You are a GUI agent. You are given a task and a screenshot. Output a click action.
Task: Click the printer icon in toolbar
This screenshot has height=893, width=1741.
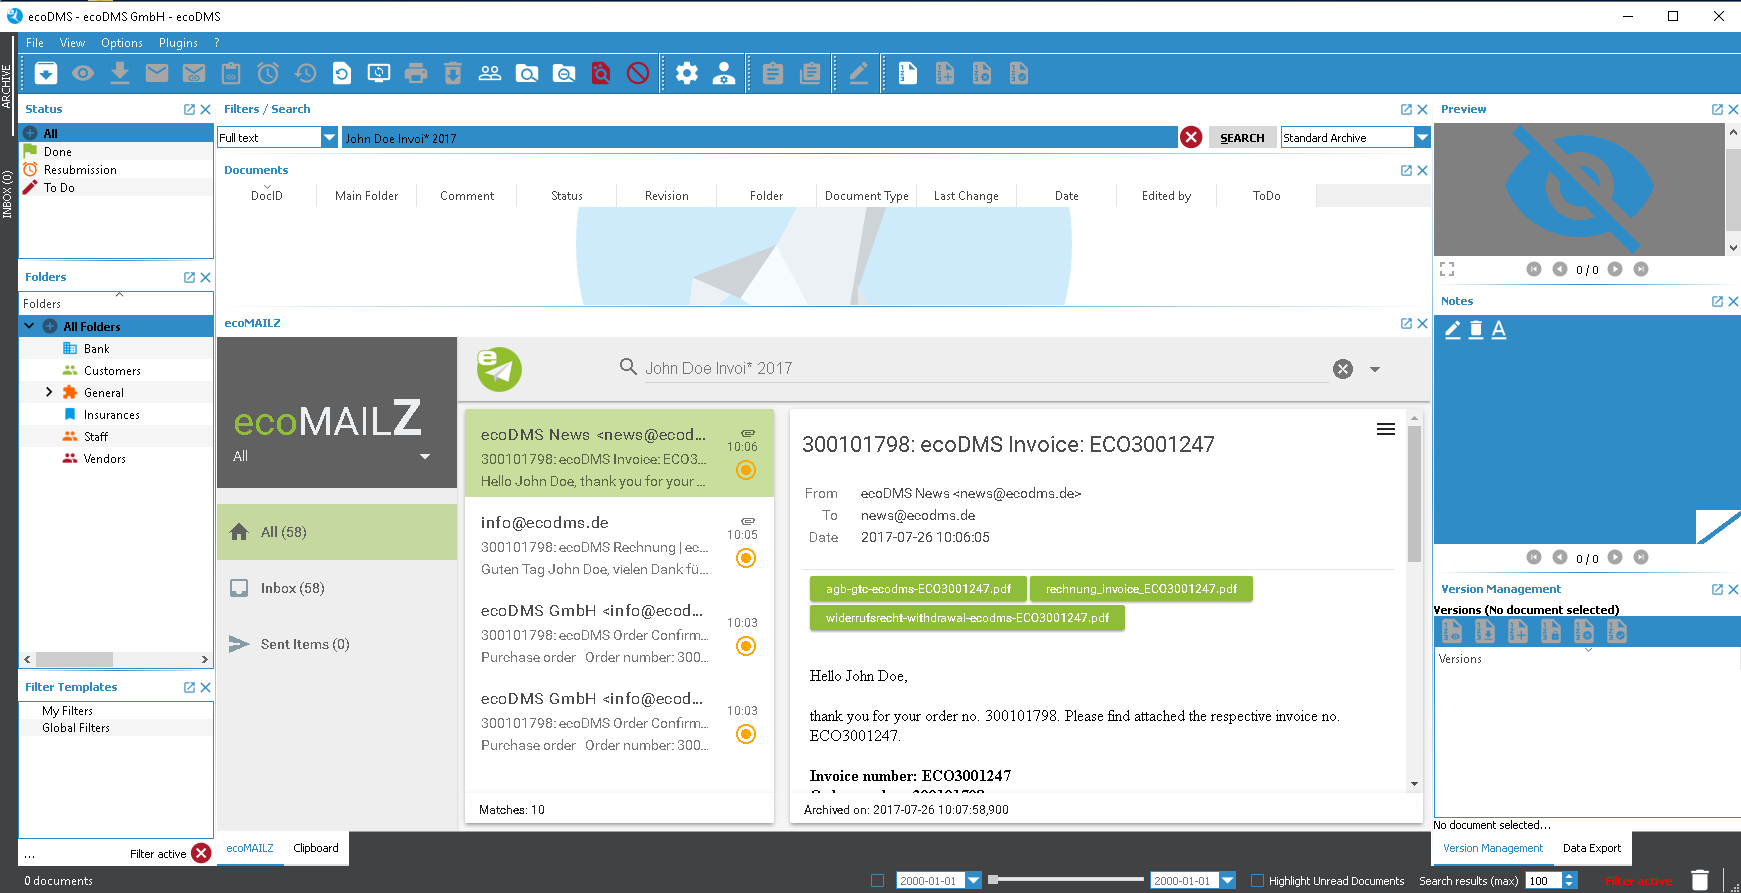coord(416,73)
